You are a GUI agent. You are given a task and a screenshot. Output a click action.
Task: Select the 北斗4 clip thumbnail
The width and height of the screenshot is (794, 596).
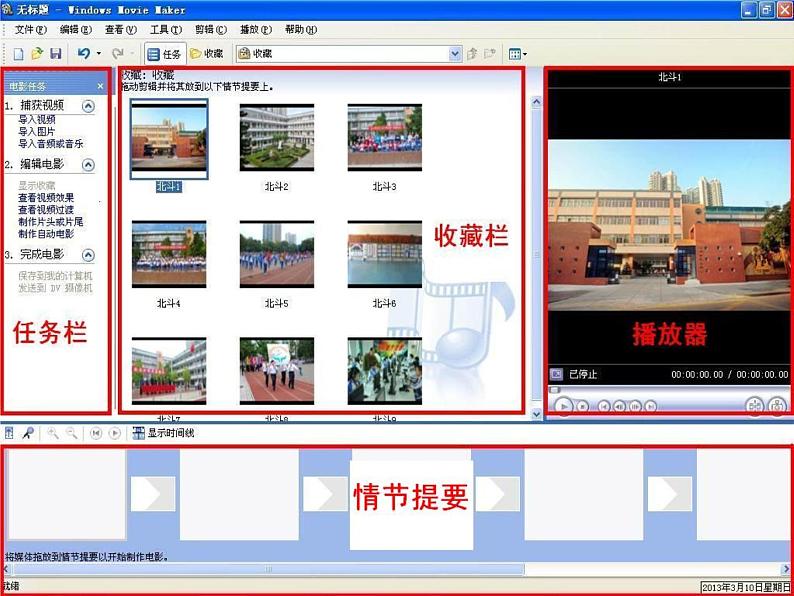(169, 254)
